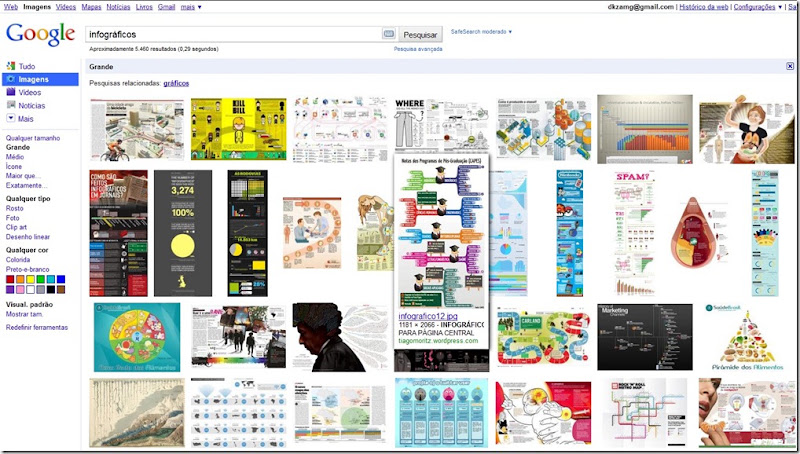The height and width of the screenshot is (454, 800).
Task: Pick the green color swatch
Action: (40, 279)
